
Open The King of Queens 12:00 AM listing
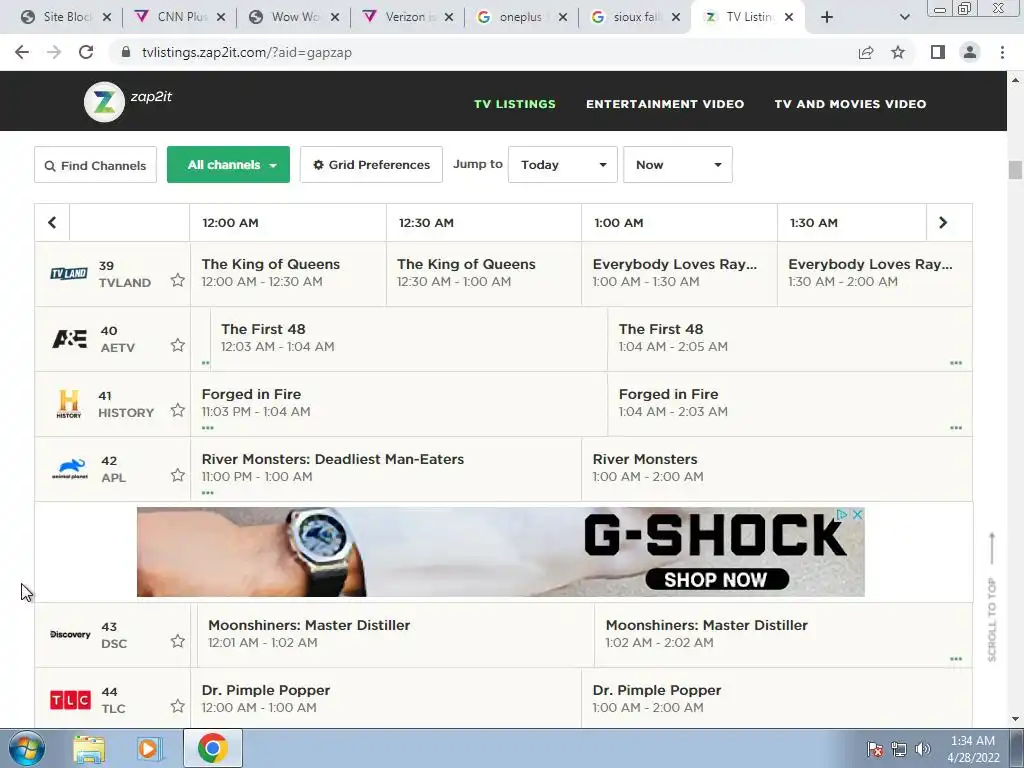288,274
